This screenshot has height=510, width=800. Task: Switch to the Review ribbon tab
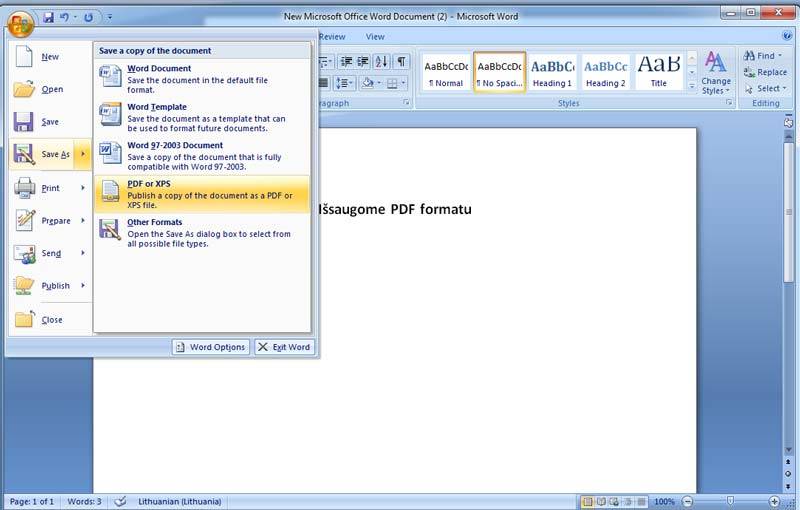332,37
